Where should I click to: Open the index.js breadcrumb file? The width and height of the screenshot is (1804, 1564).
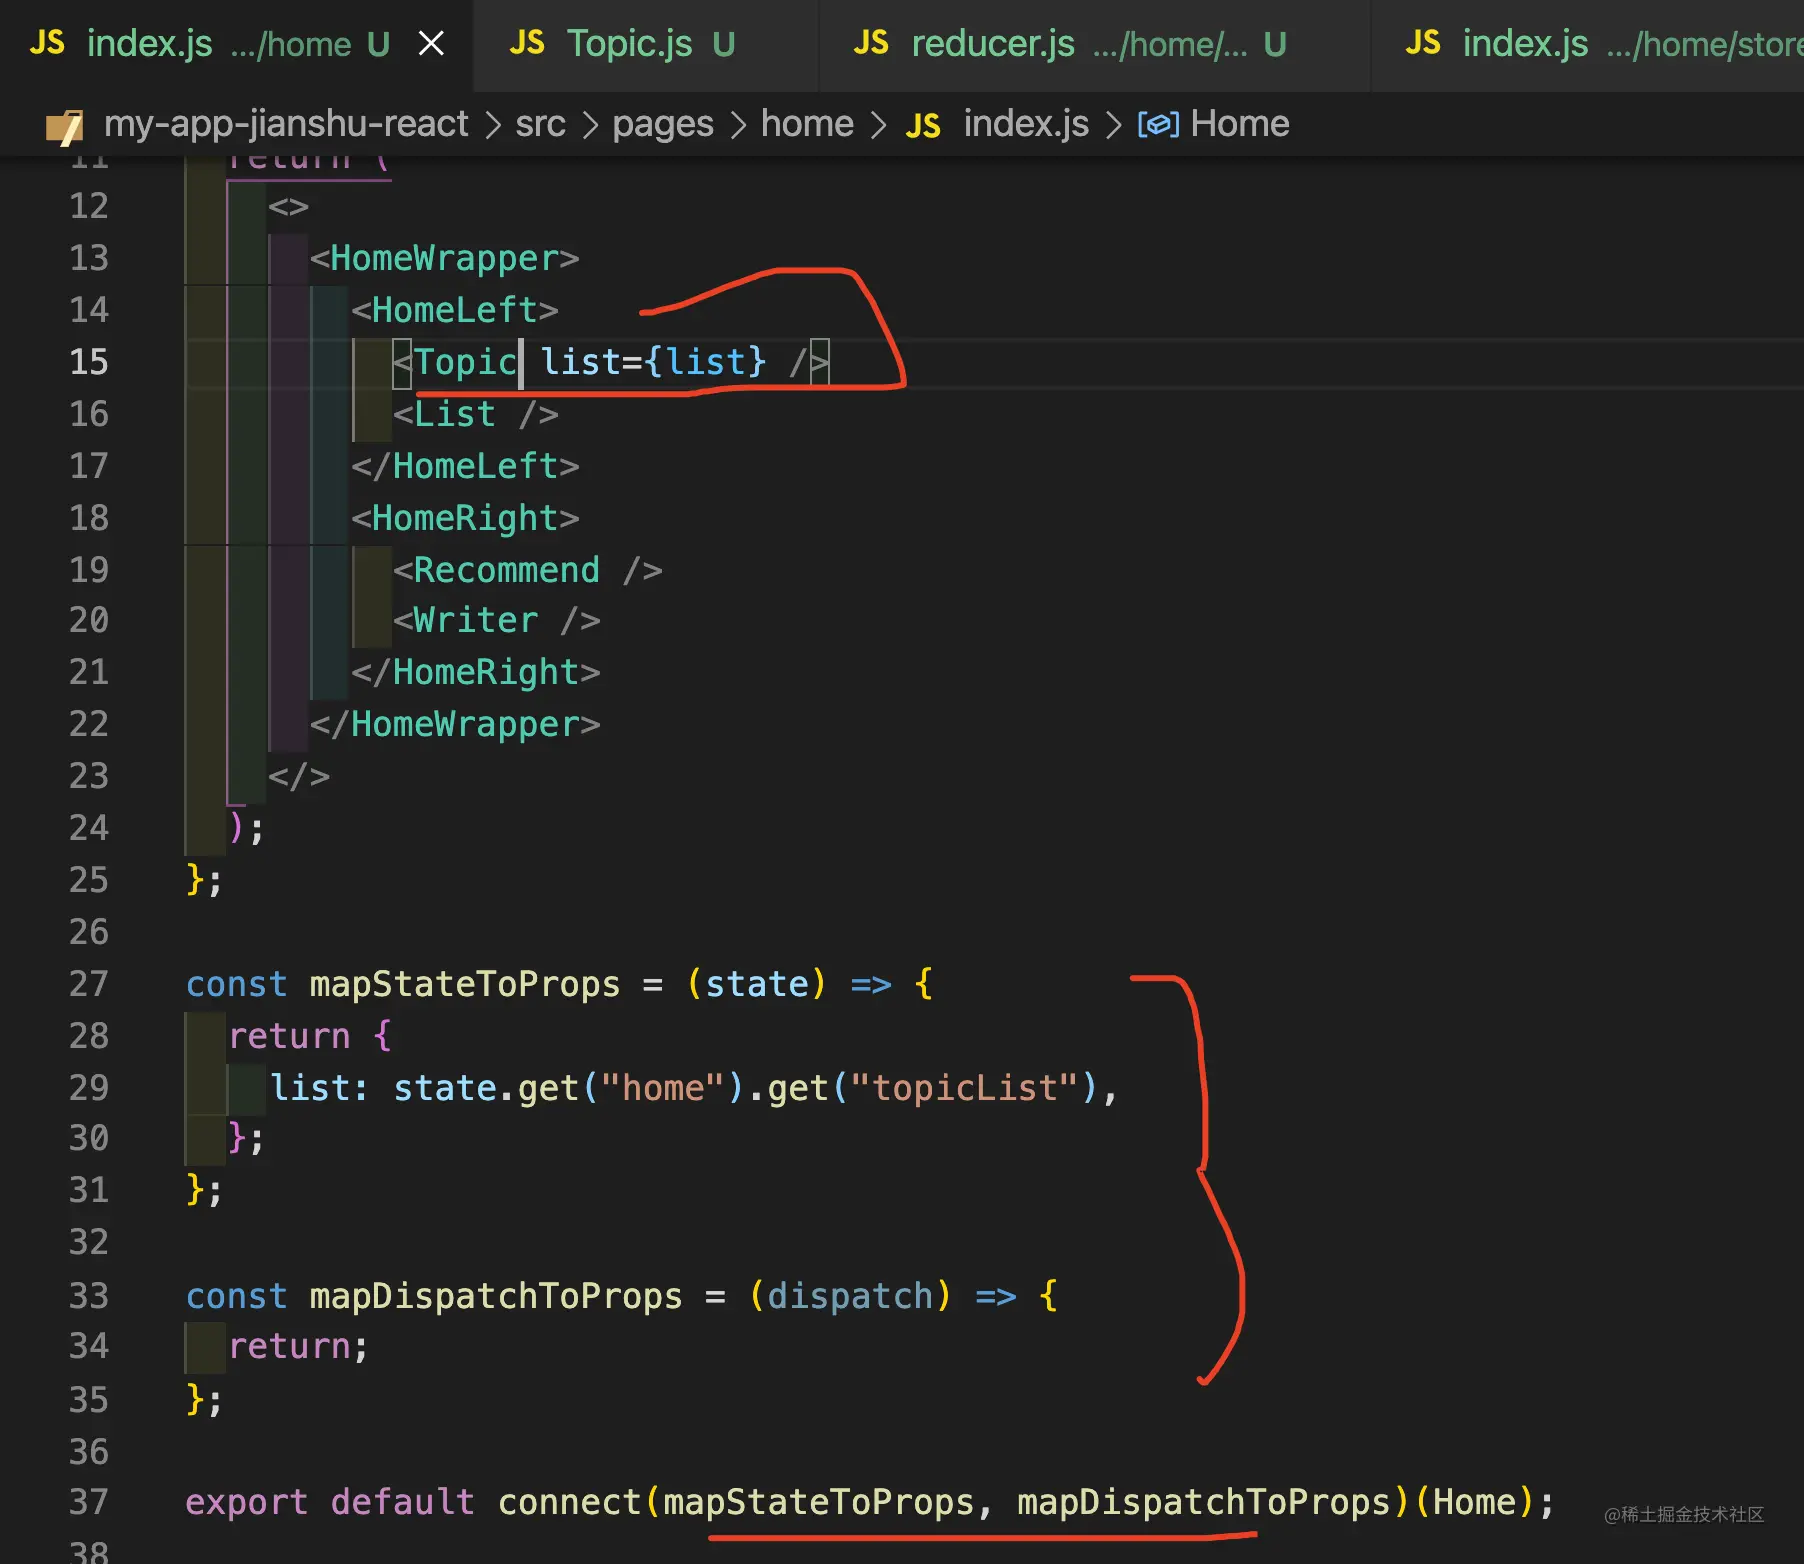1026,124
